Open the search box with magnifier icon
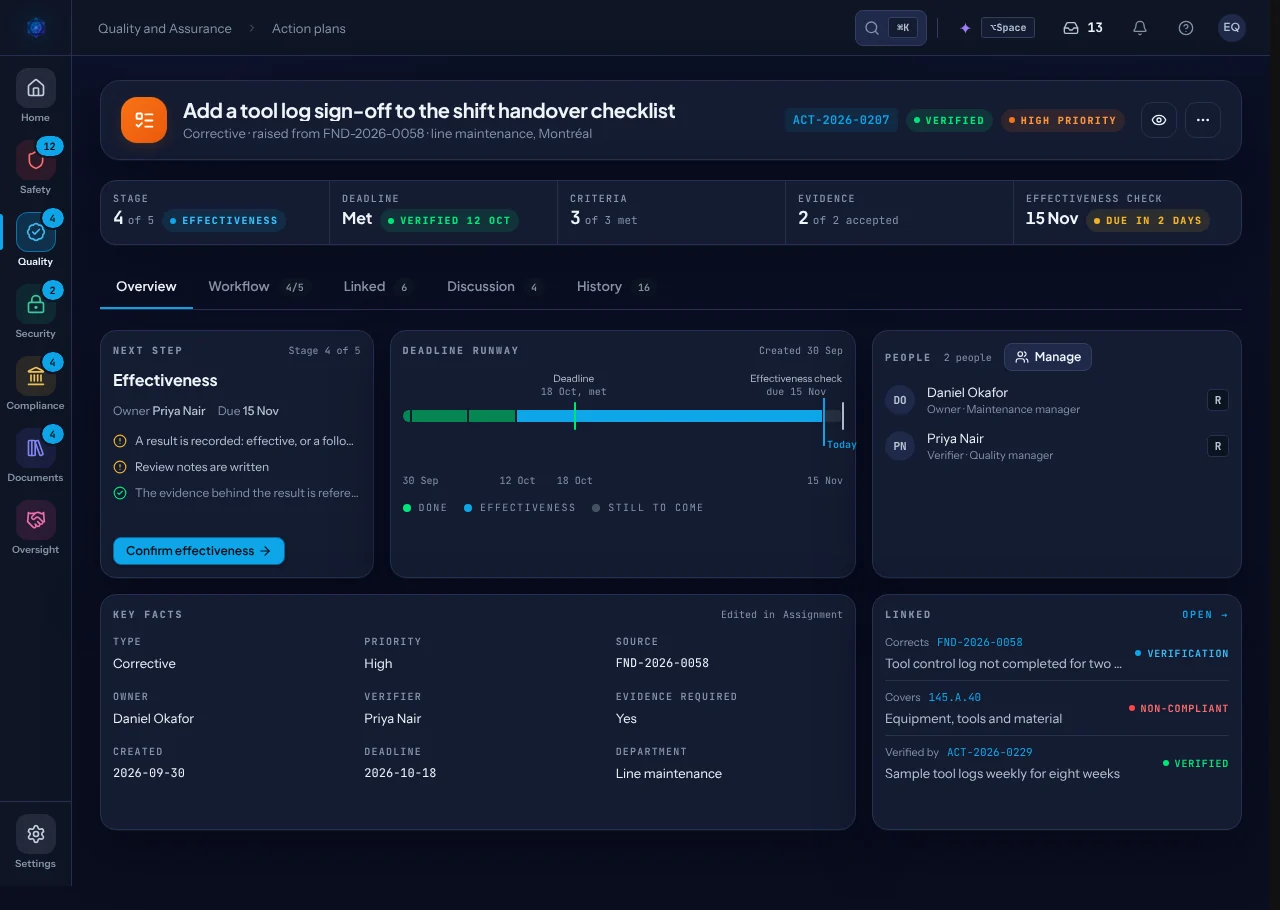Viewport: 1280px width, 910px height. pos(891,28)
